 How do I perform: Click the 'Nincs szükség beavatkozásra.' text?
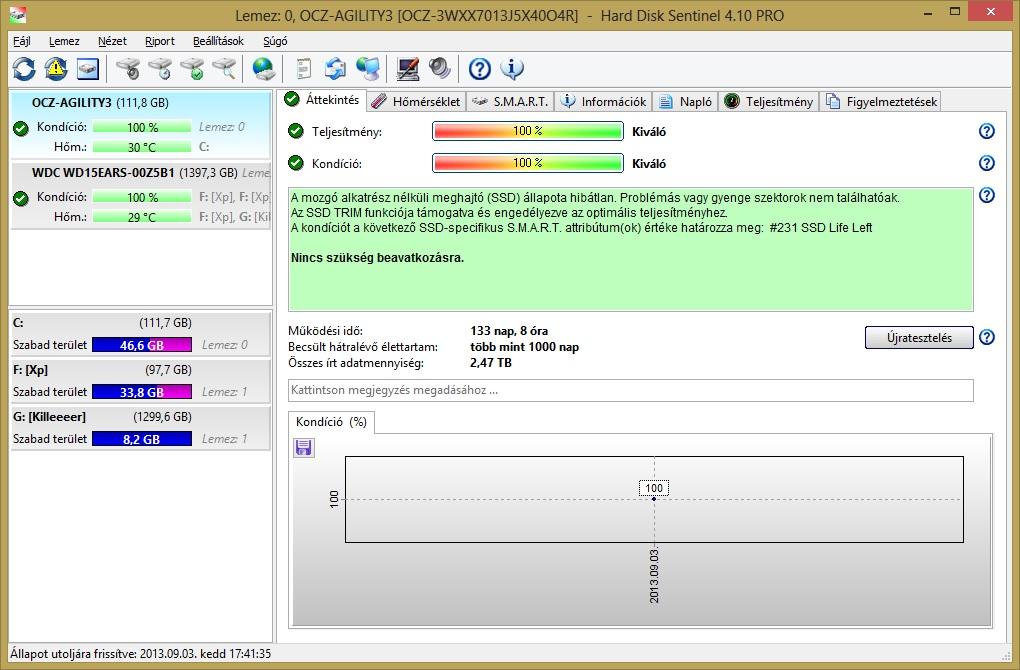377,258
